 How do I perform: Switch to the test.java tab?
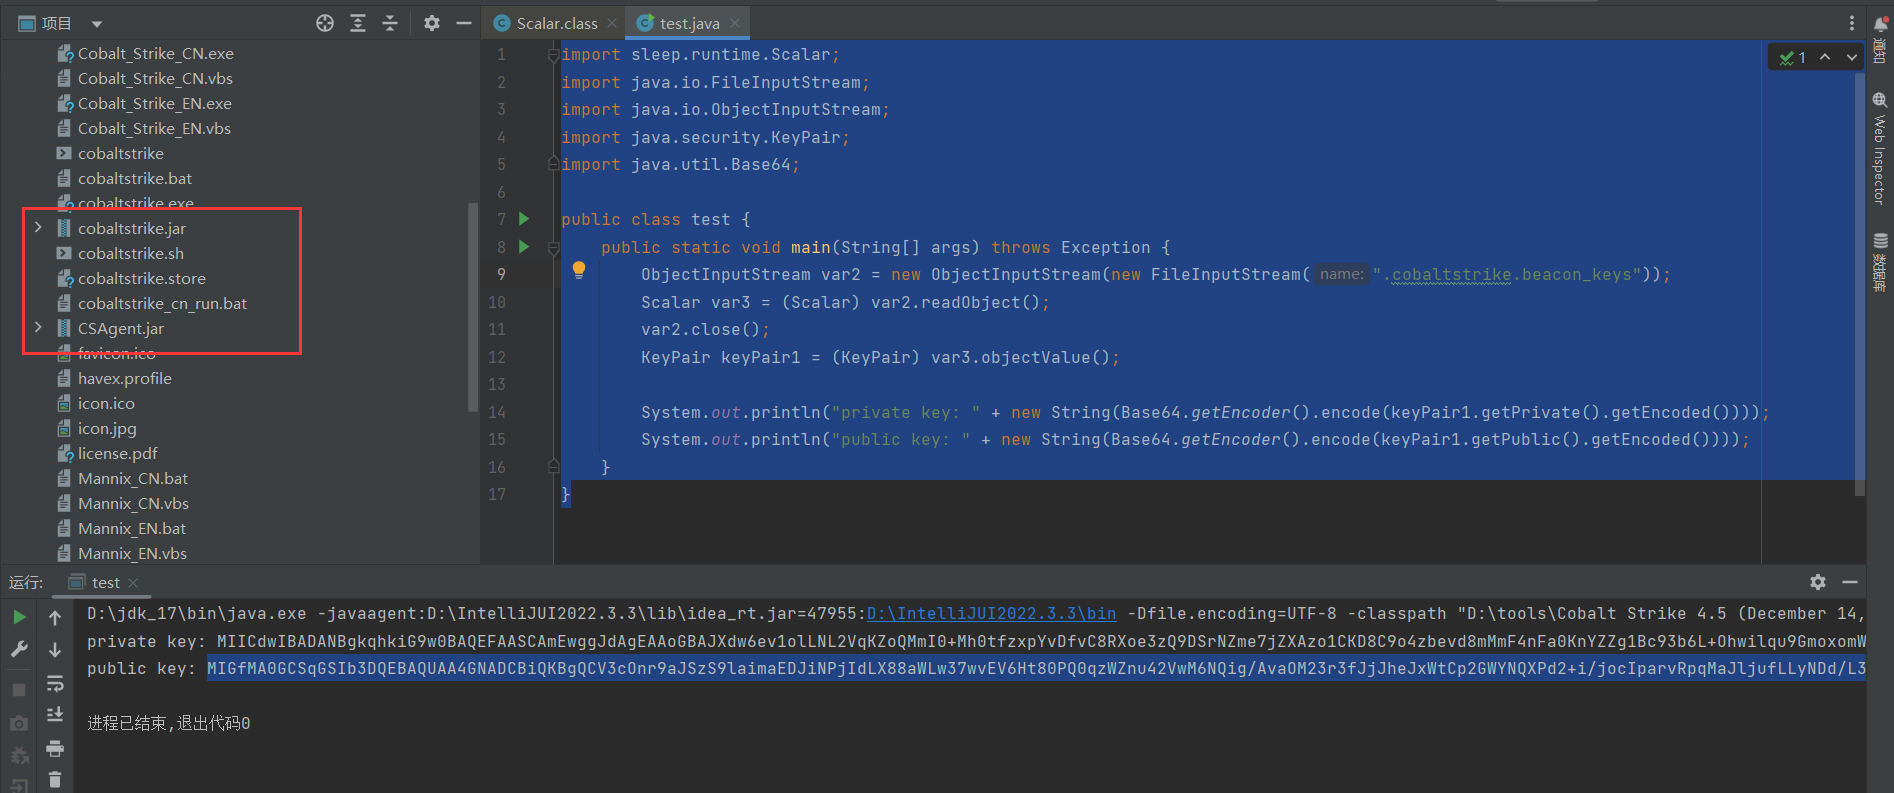[689, 23]
